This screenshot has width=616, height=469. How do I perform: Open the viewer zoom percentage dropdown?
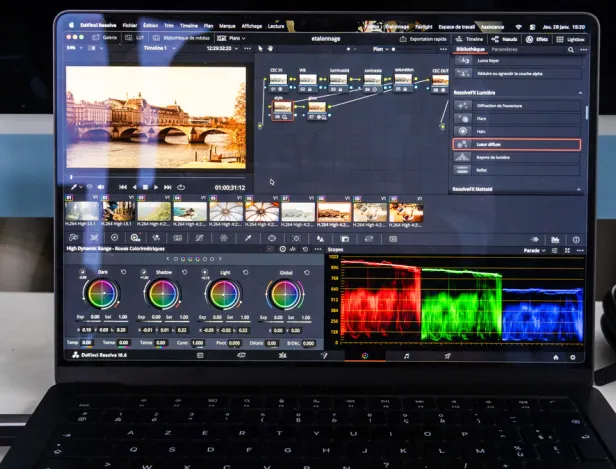pos(75,48)
